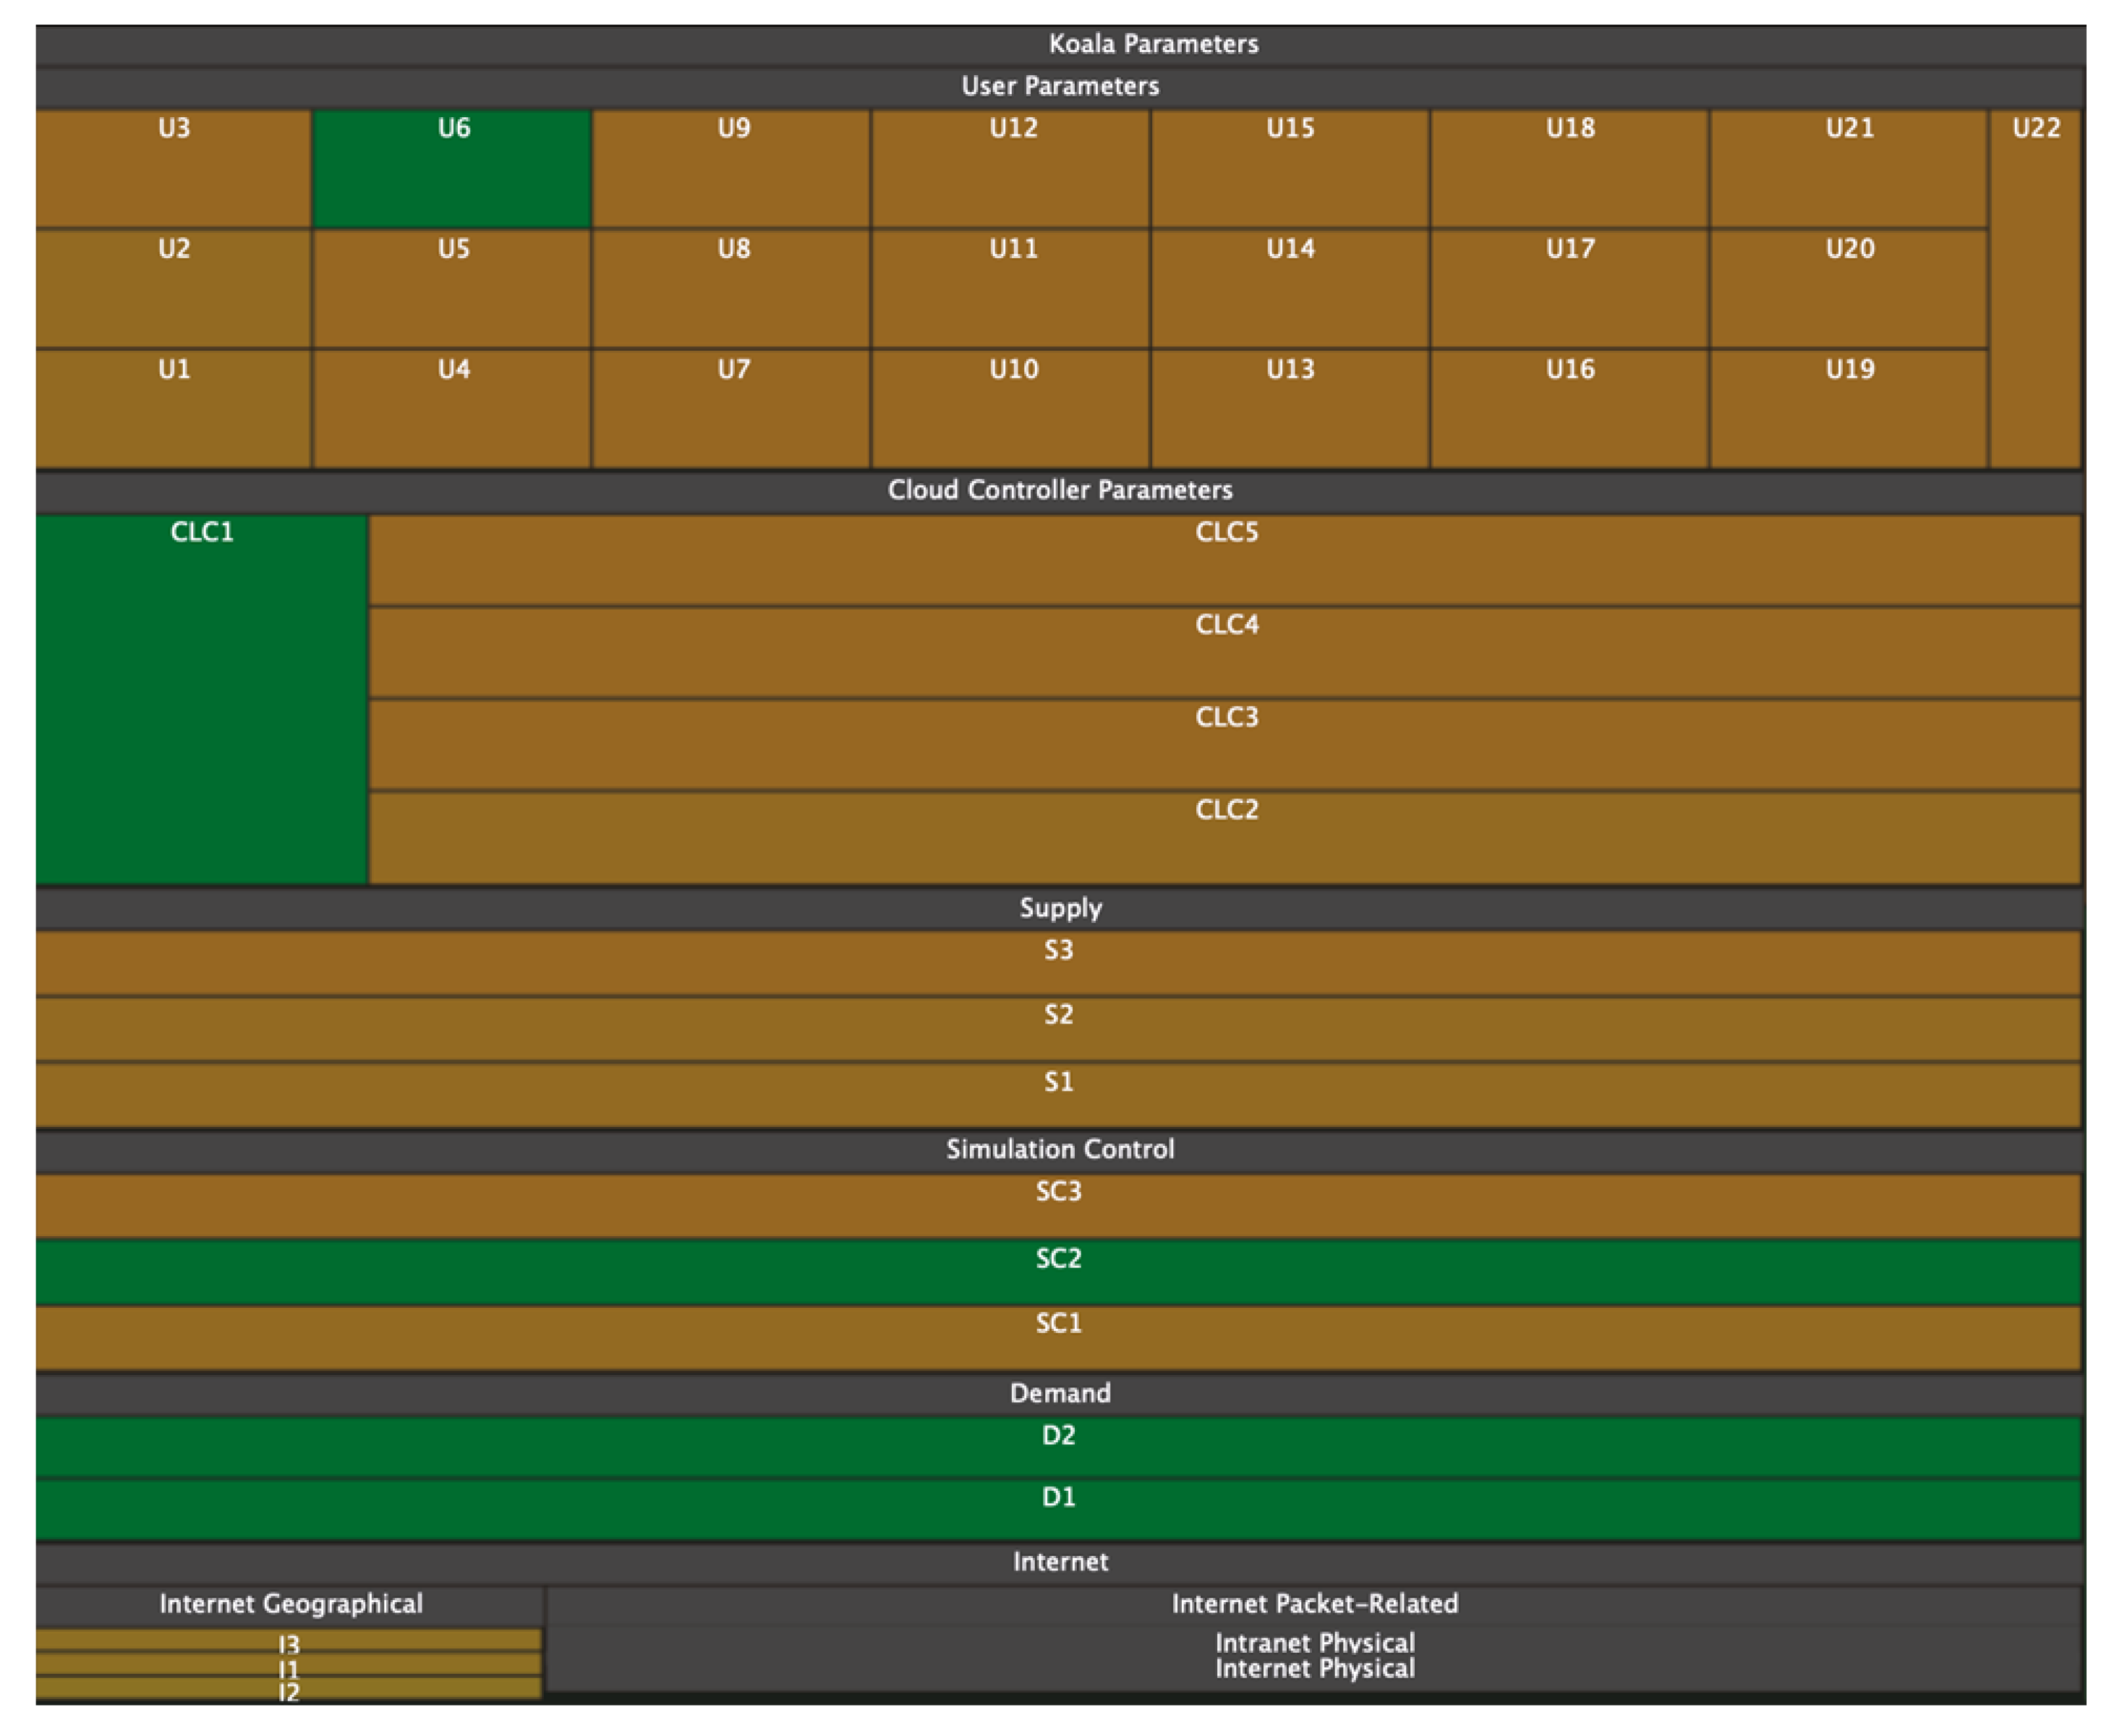Viewport: 2122px width, 1736px height.
Task: Select the Intranet Physical label
Action: point(1314,1643)
